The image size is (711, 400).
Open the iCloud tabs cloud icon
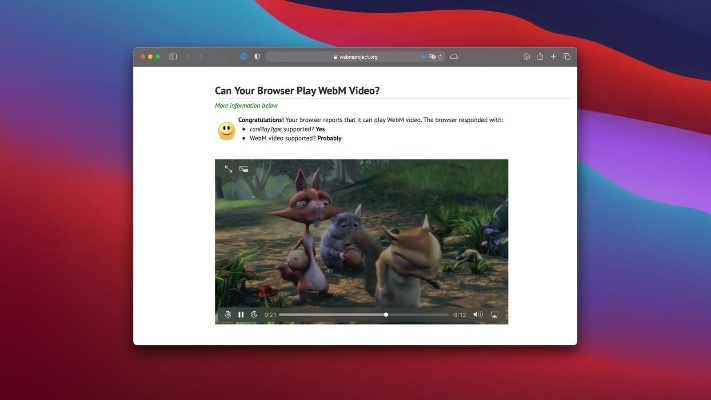(454, 57)
